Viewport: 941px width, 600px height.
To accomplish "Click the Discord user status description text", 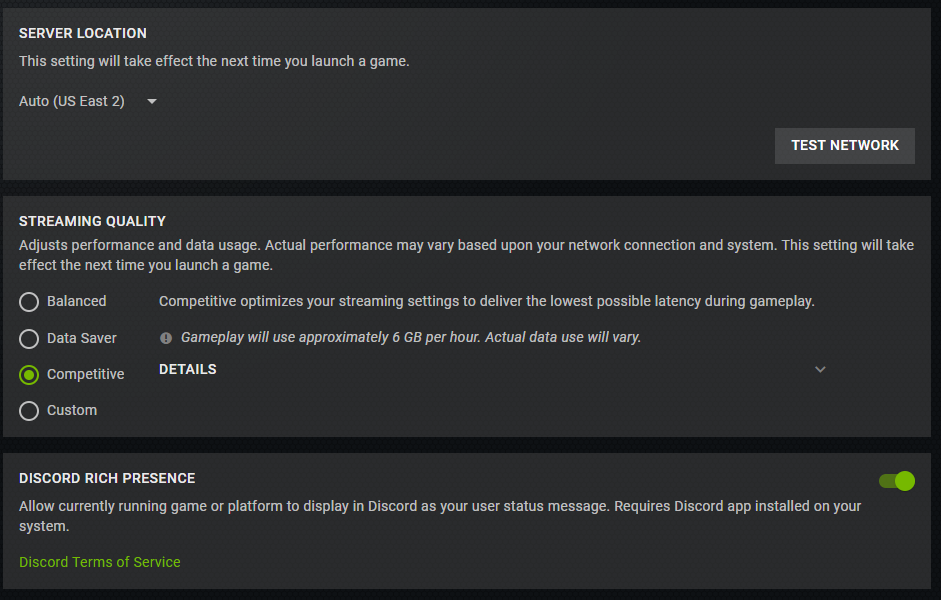I will click(x=440, y=516).
